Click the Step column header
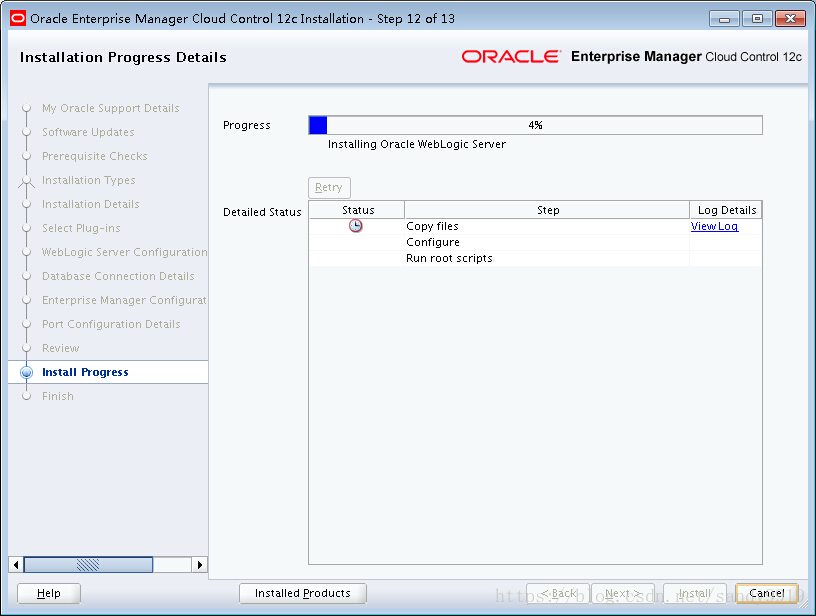The image size is (816, 616). (x=547, y=210)
